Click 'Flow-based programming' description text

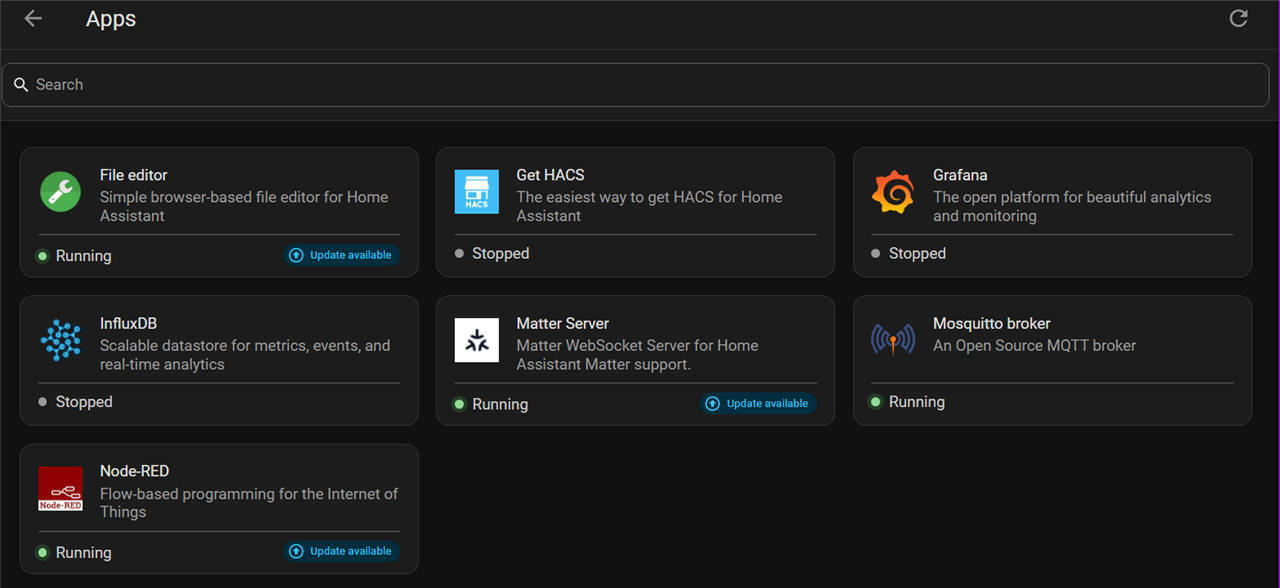point(249,503)
